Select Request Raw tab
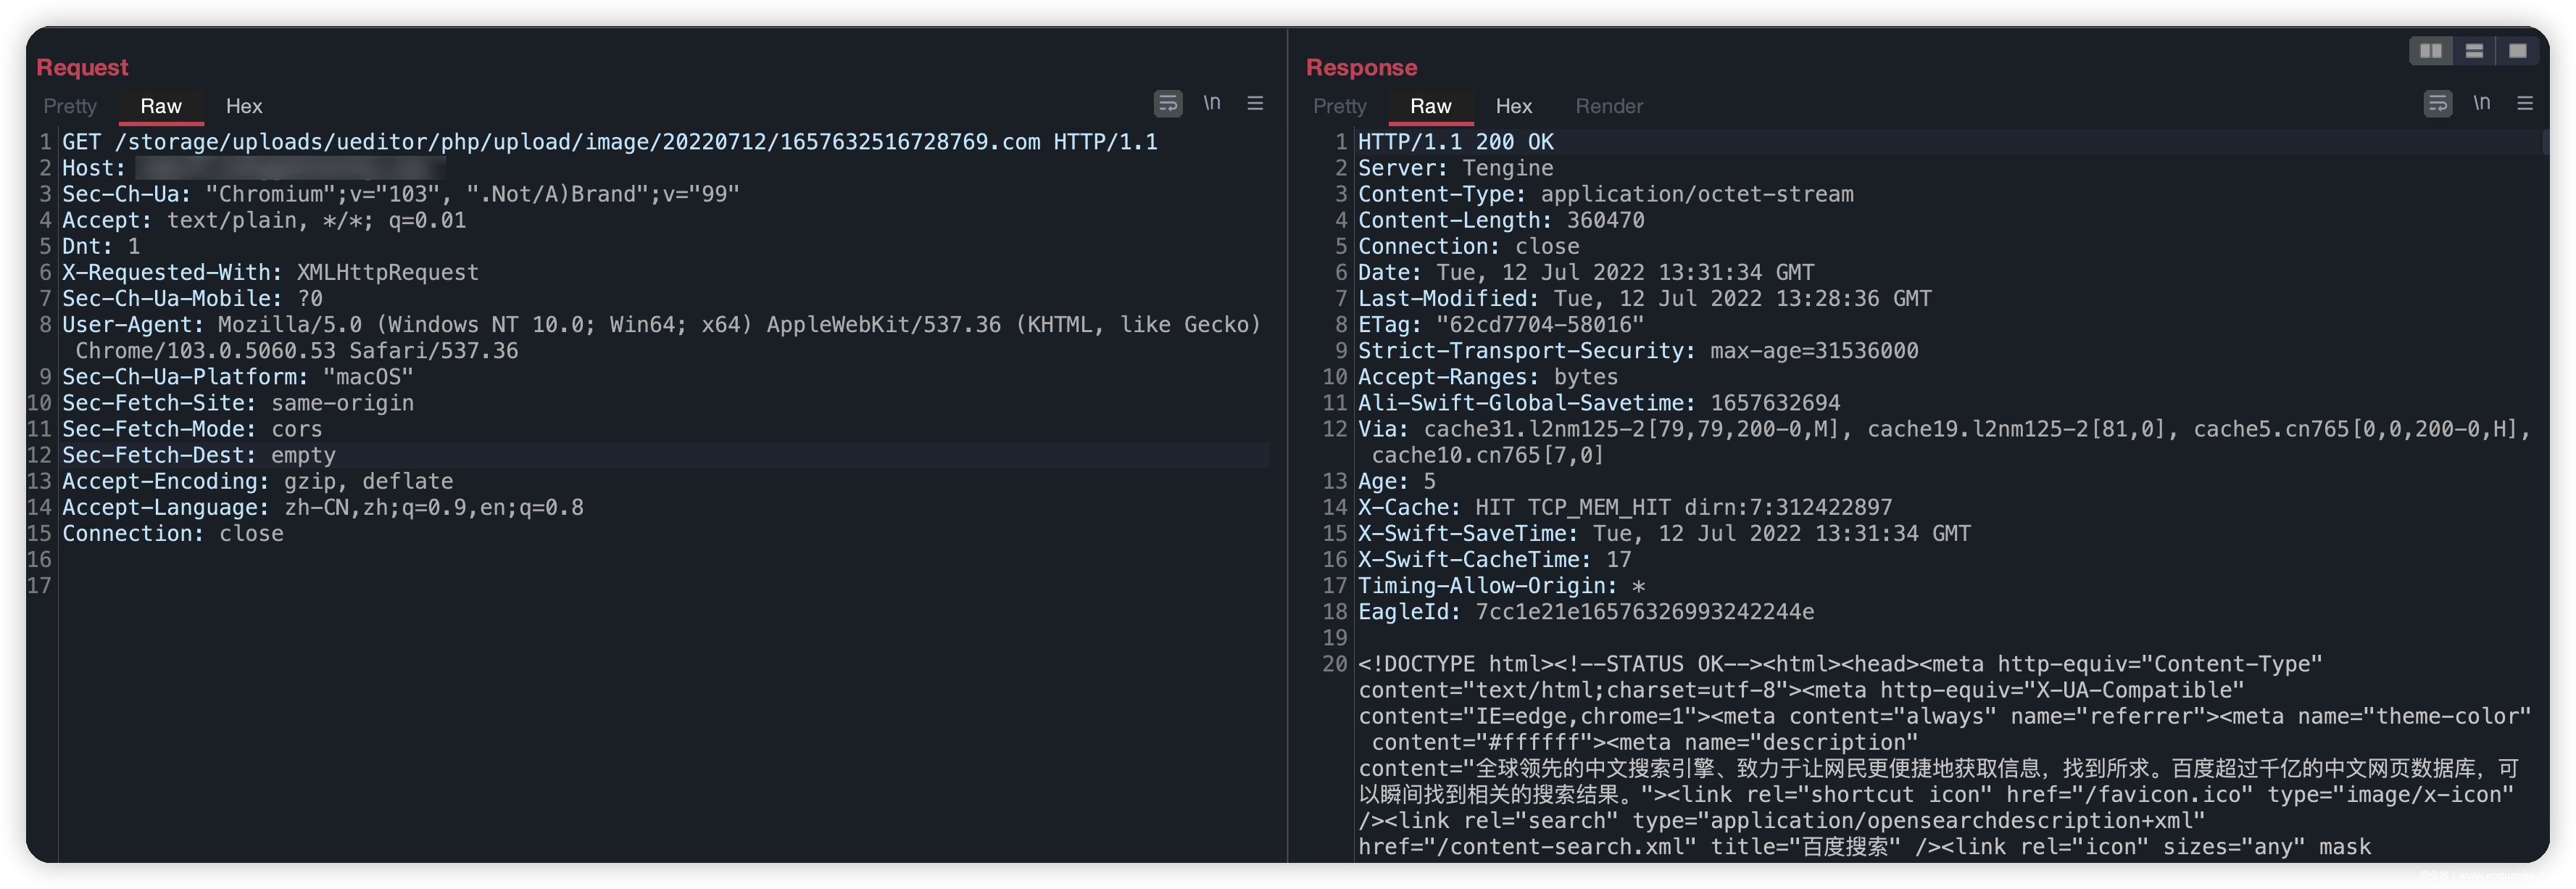 [161, 106]
